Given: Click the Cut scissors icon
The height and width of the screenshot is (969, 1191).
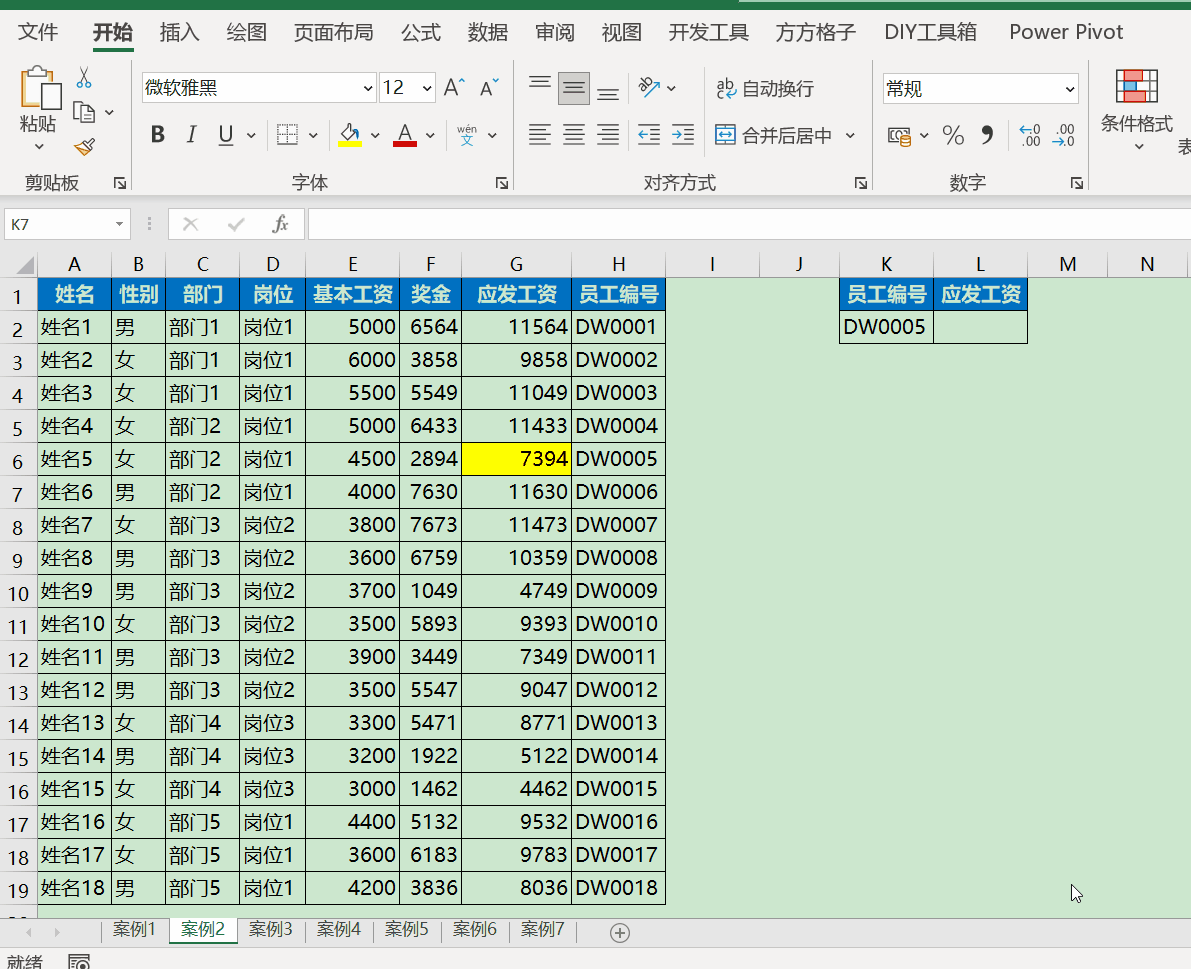Looking at the screenshot, I should click(x=84, y=77).
